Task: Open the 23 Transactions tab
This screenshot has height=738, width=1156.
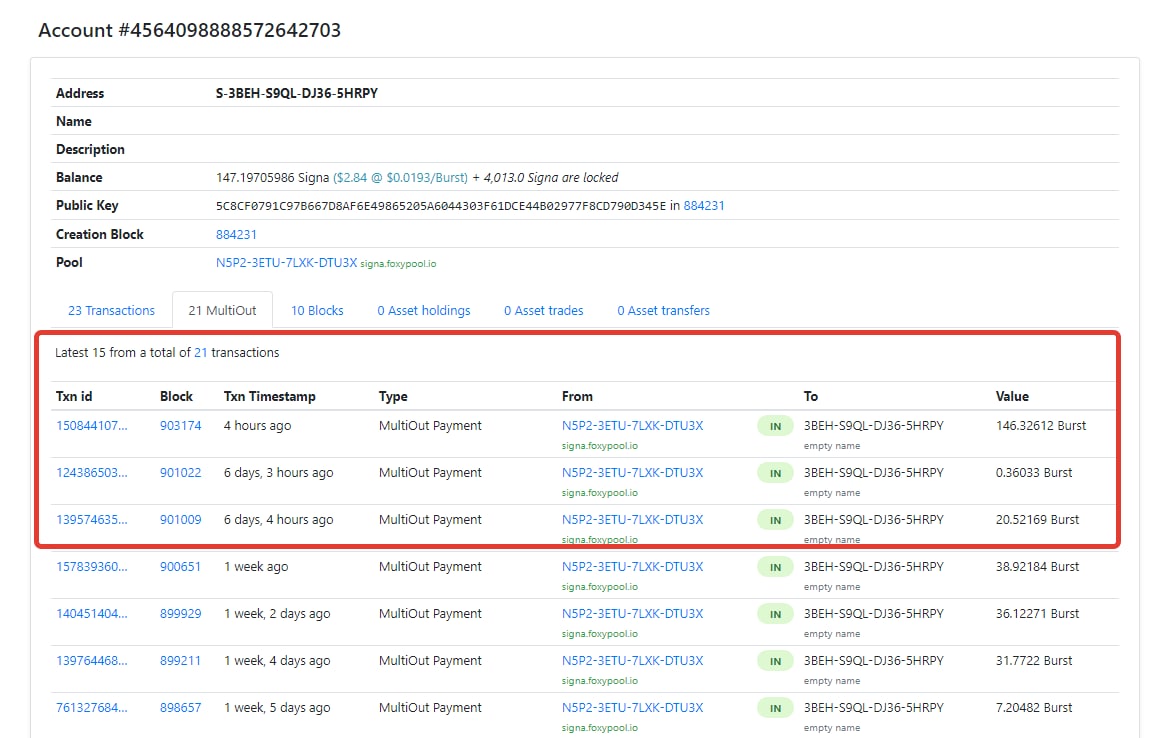Action: 111,310
